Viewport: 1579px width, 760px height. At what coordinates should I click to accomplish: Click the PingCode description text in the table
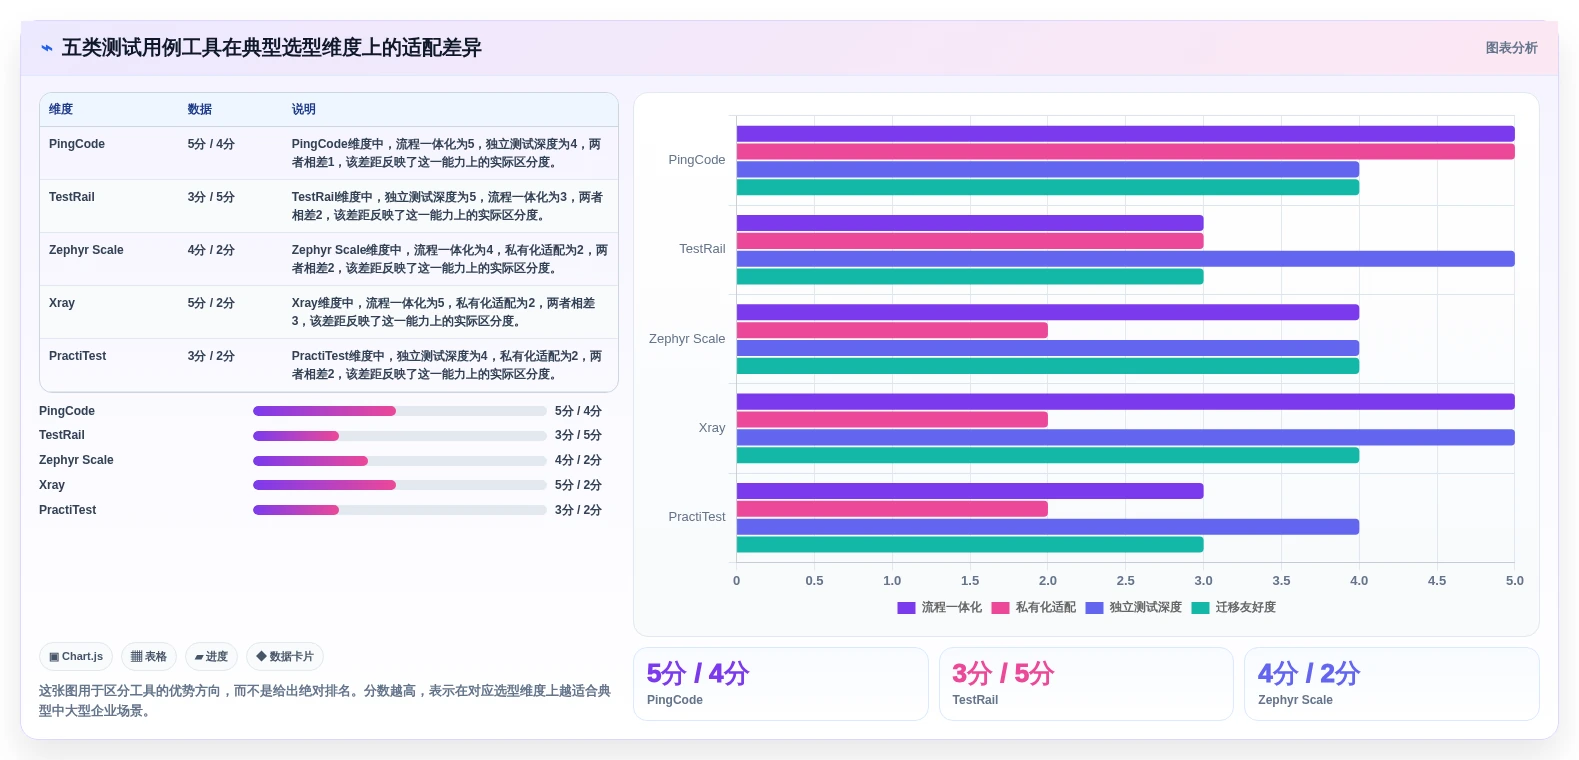click(447, 153)
